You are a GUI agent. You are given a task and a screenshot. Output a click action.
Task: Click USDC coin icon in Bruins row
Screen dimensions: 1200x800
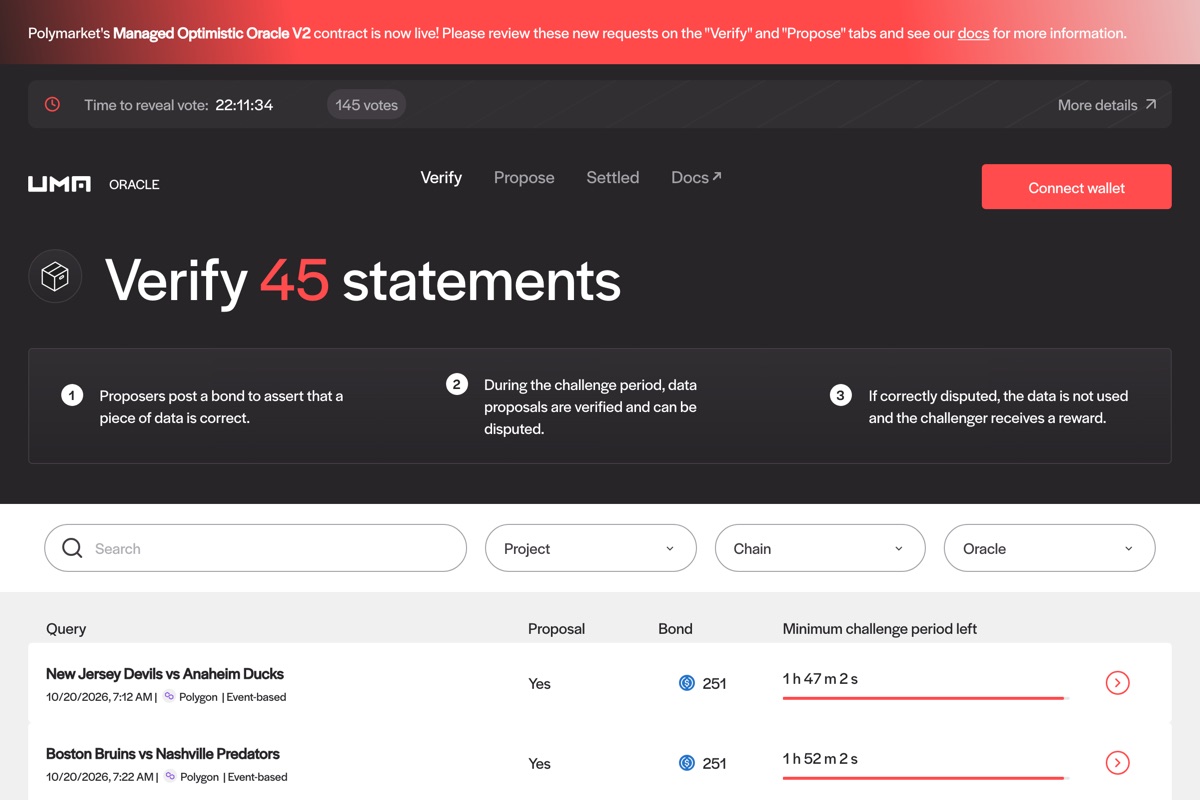click(687, 763)
